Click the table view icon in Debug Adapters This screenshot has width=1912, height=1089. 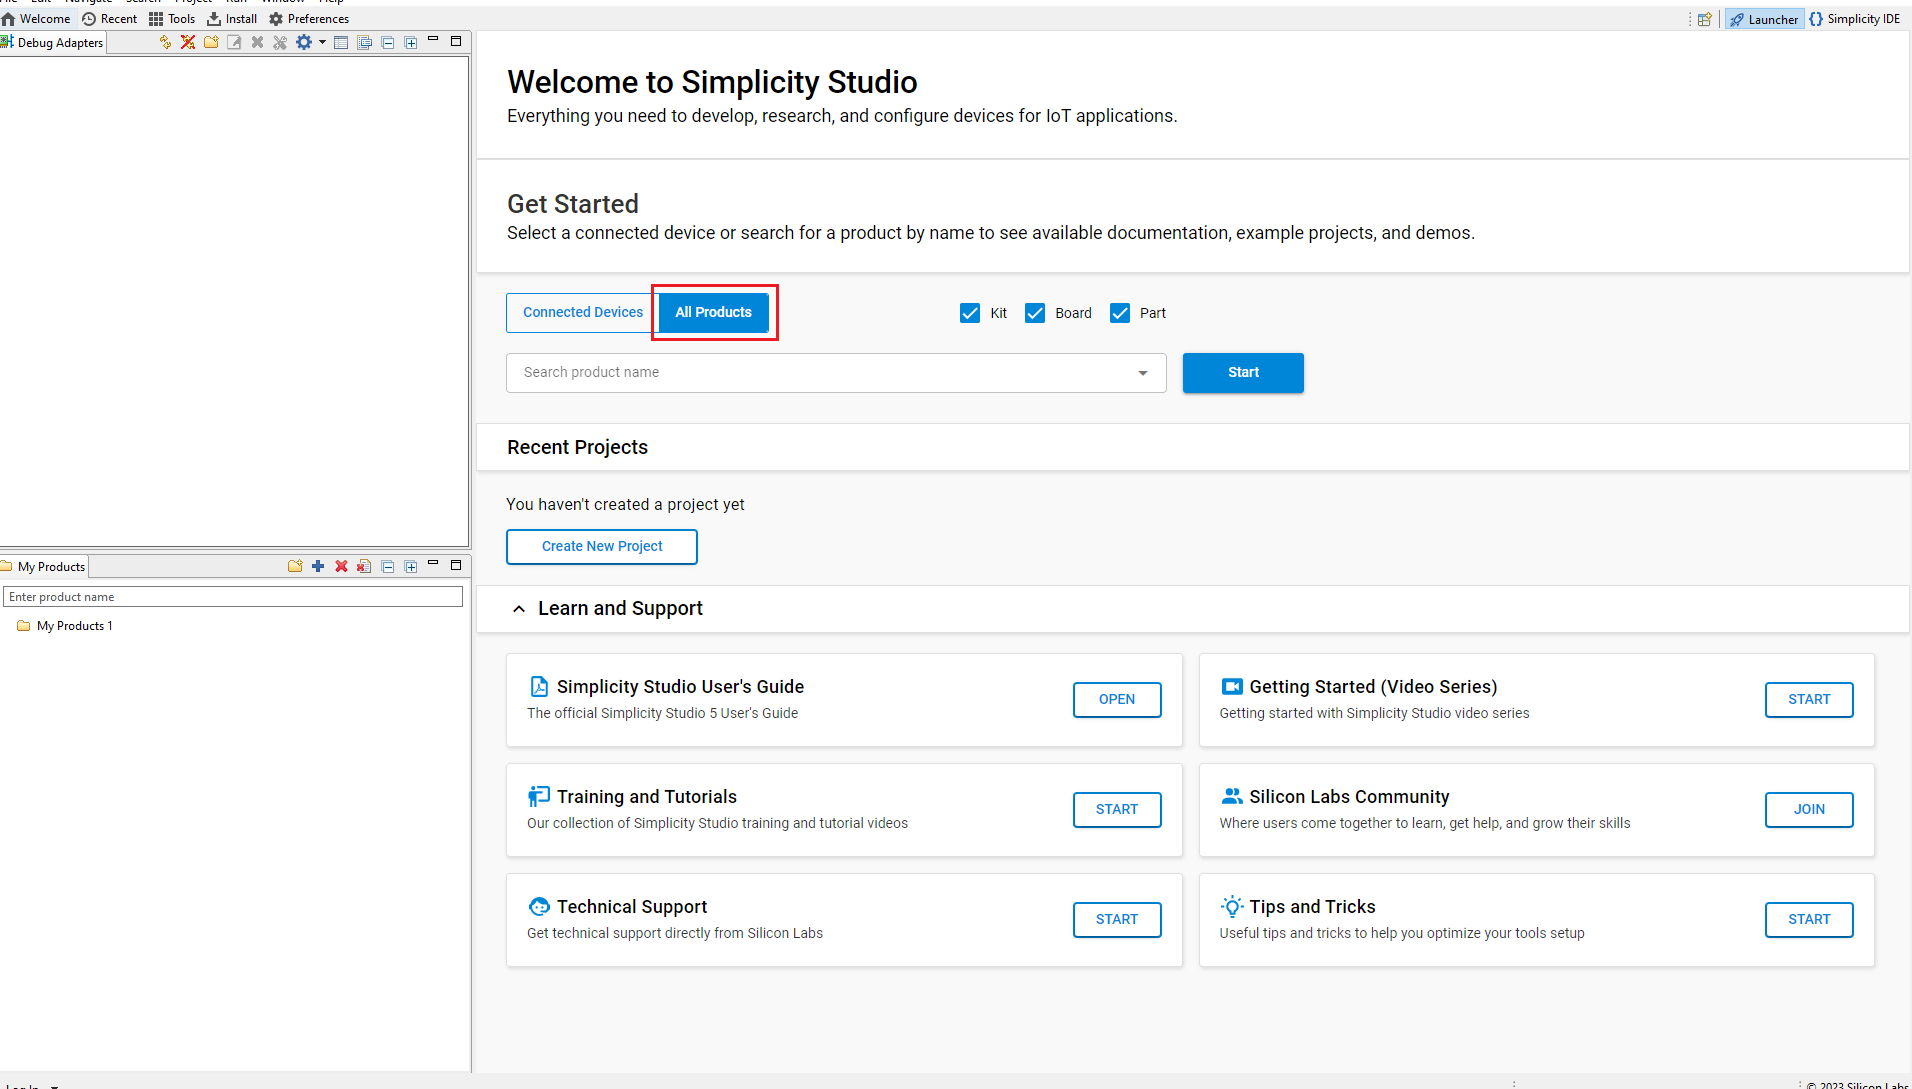(341, 42)
